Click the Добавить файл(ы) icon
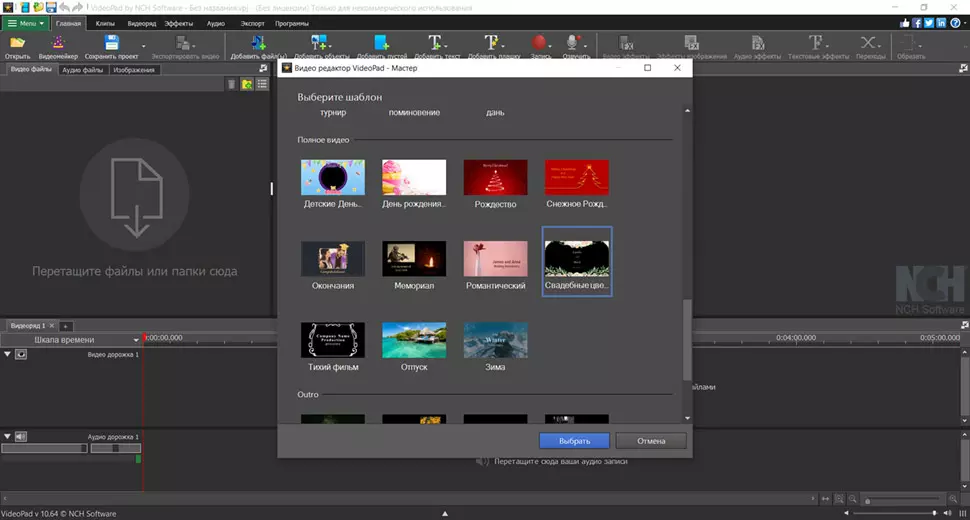This screenshot has height=520, width=970. [x=258, y=43]
